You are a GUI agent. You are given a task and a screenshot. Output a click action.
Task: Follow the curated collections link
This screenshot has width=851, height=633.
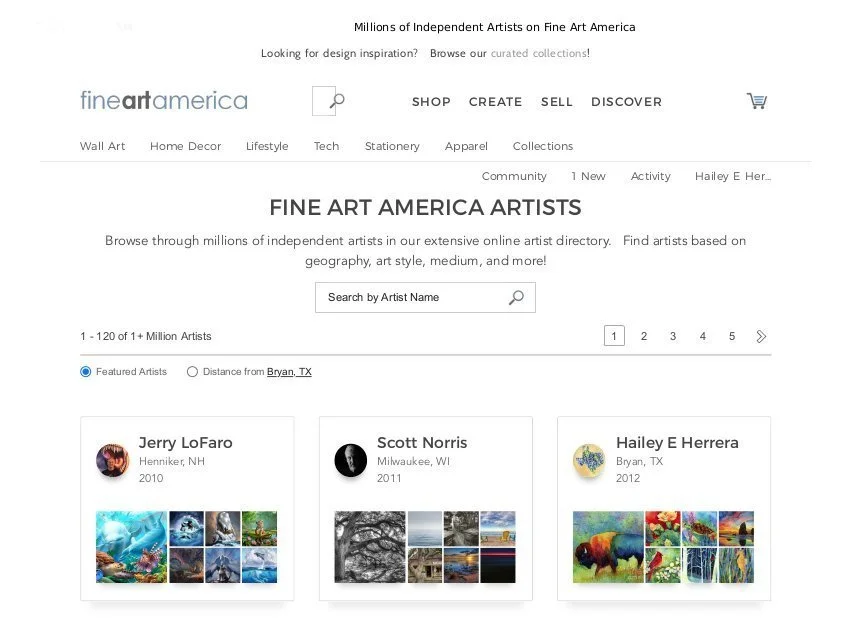coord(538,53)
